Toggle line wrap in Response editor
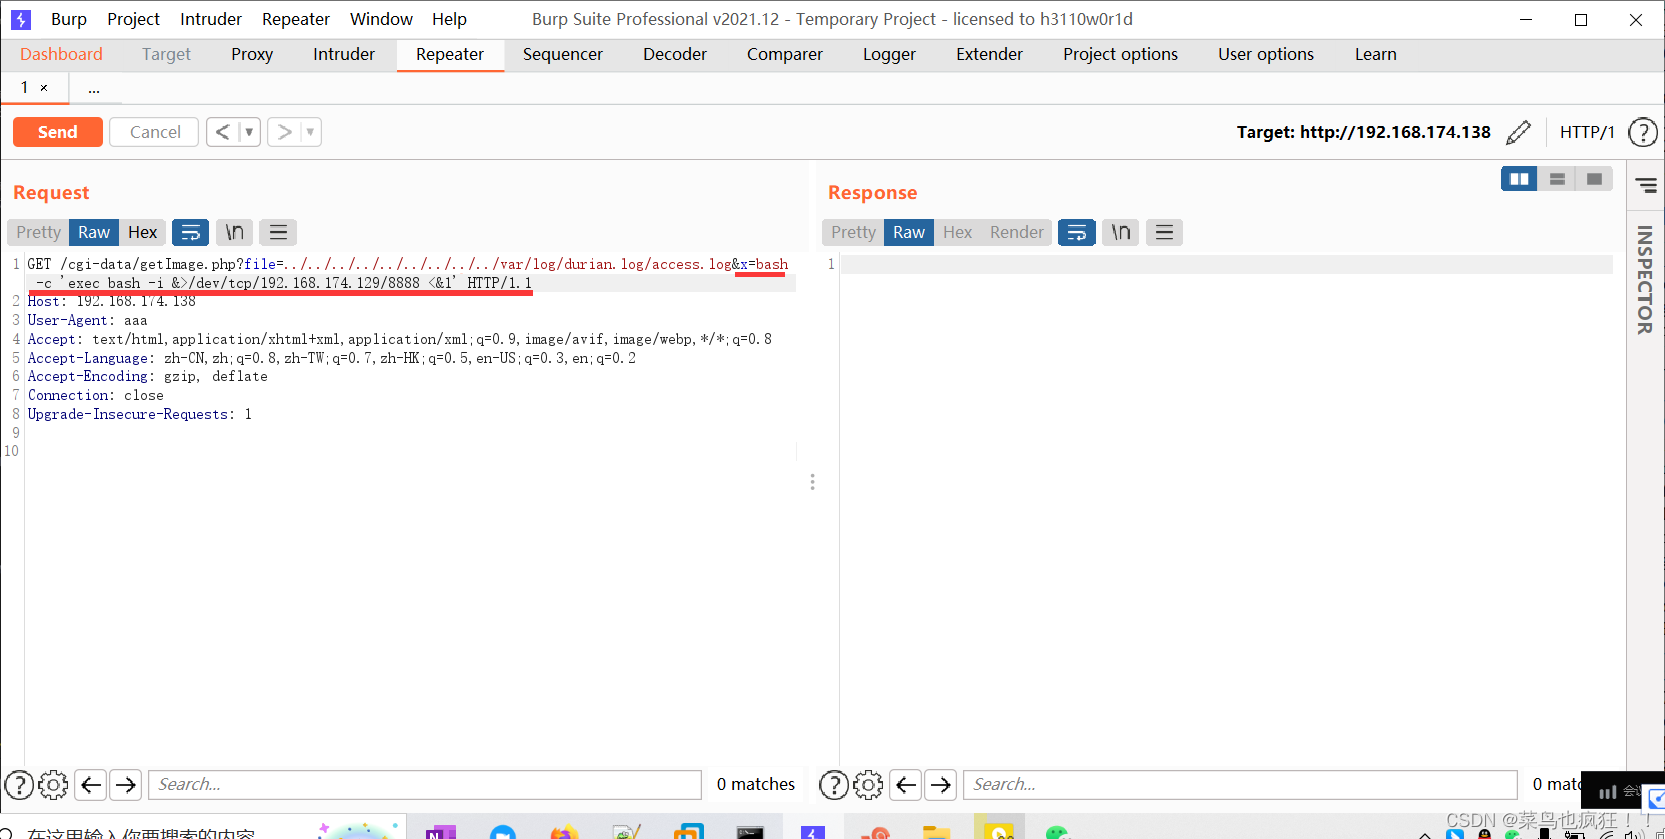 (1077, 232)
